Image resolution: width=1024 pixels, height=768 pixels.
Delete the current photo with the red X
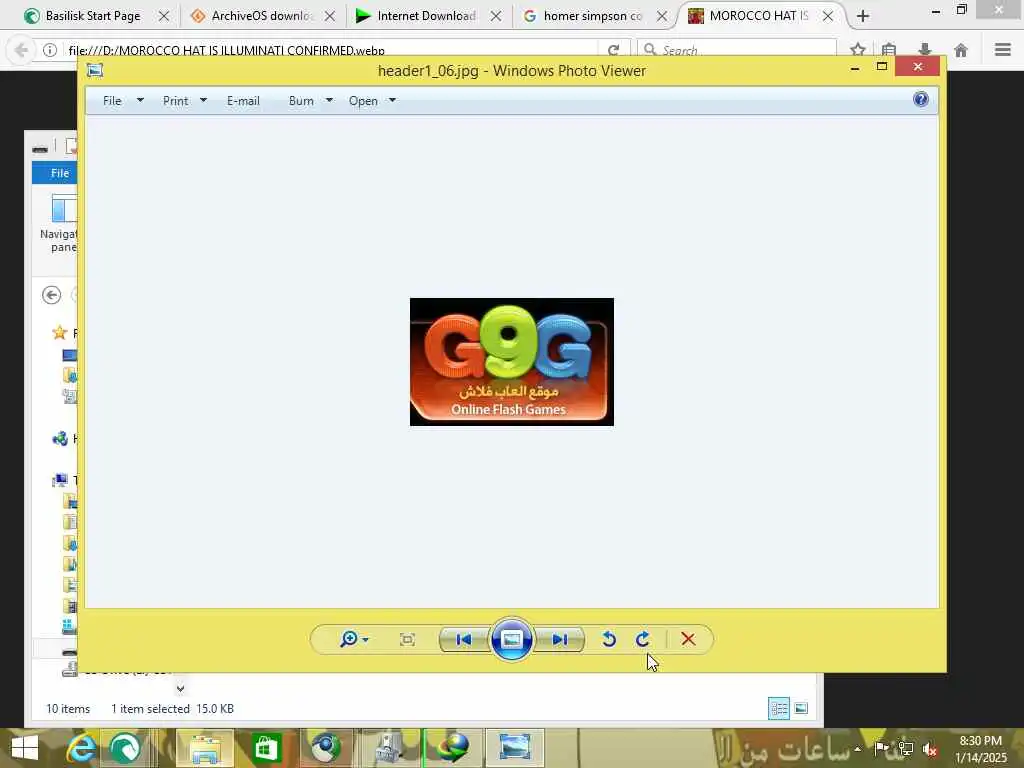coord(688,639)
